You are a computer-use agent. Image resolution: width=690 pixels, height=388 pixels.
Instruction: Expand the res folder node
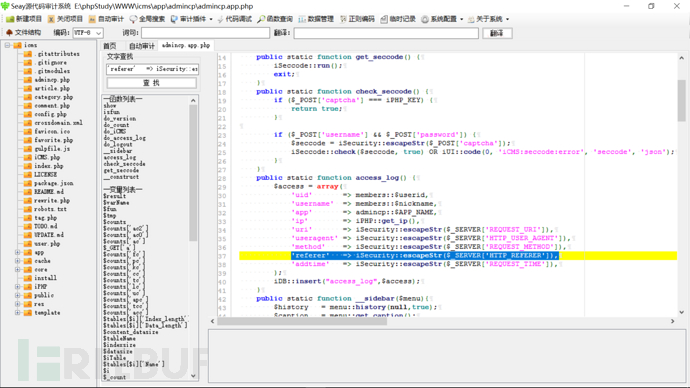click(x=18, y=304)
